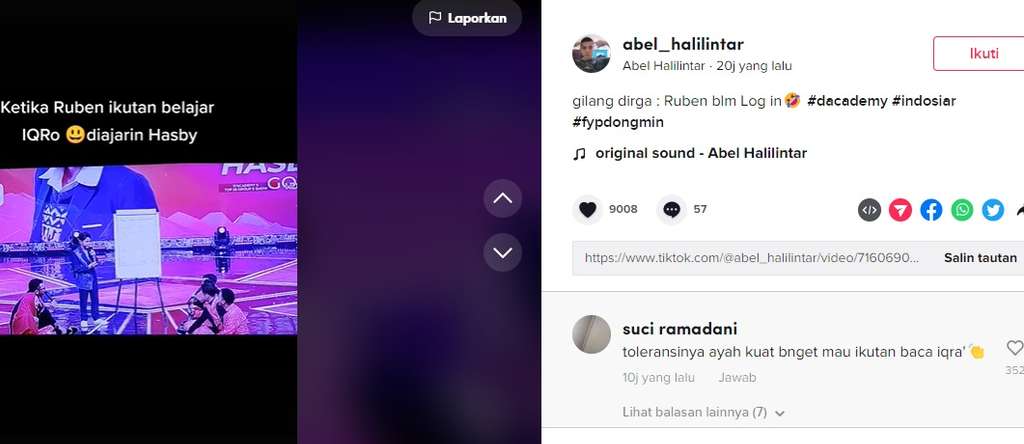Like suci ramadani's comment
This screenshot has height=444, width=1024.
[x=1014, y=348]
